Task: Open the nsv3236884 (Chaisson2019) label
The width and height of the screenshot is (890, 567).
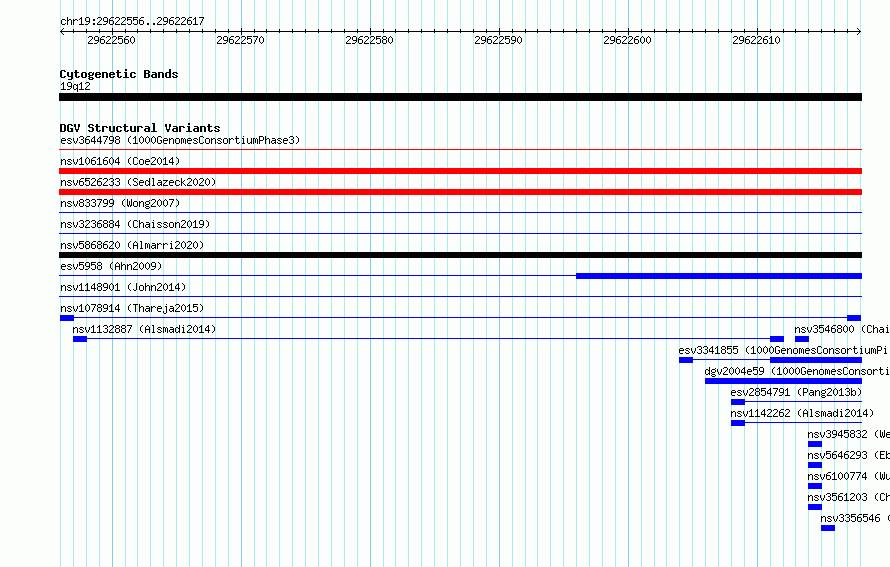Action: pos(135,224)
